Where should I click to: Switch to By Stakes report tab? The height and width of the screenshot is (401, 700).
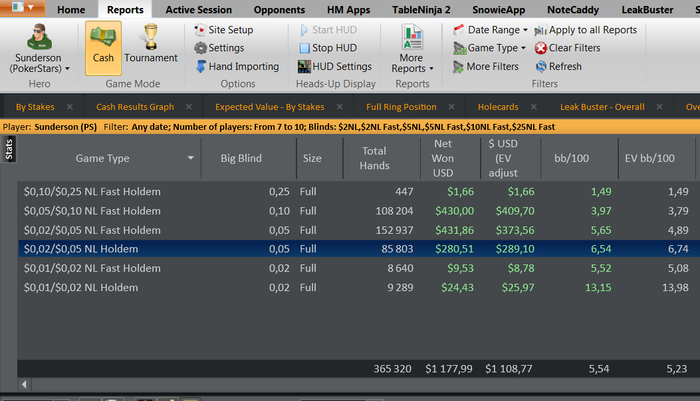point(35,107)
